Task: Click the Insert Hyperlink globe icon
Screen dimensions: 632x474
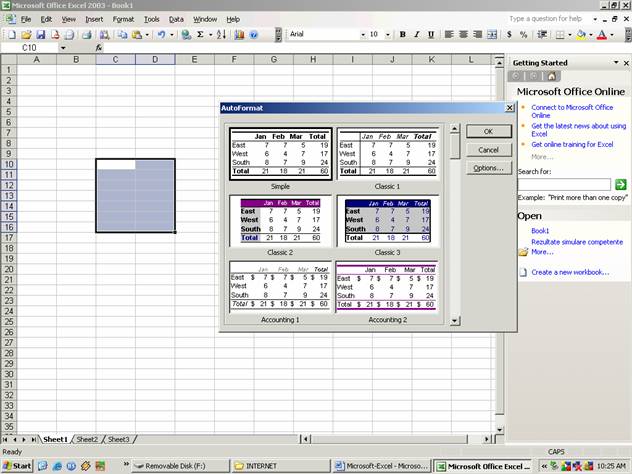Action: tap(186, 35)
